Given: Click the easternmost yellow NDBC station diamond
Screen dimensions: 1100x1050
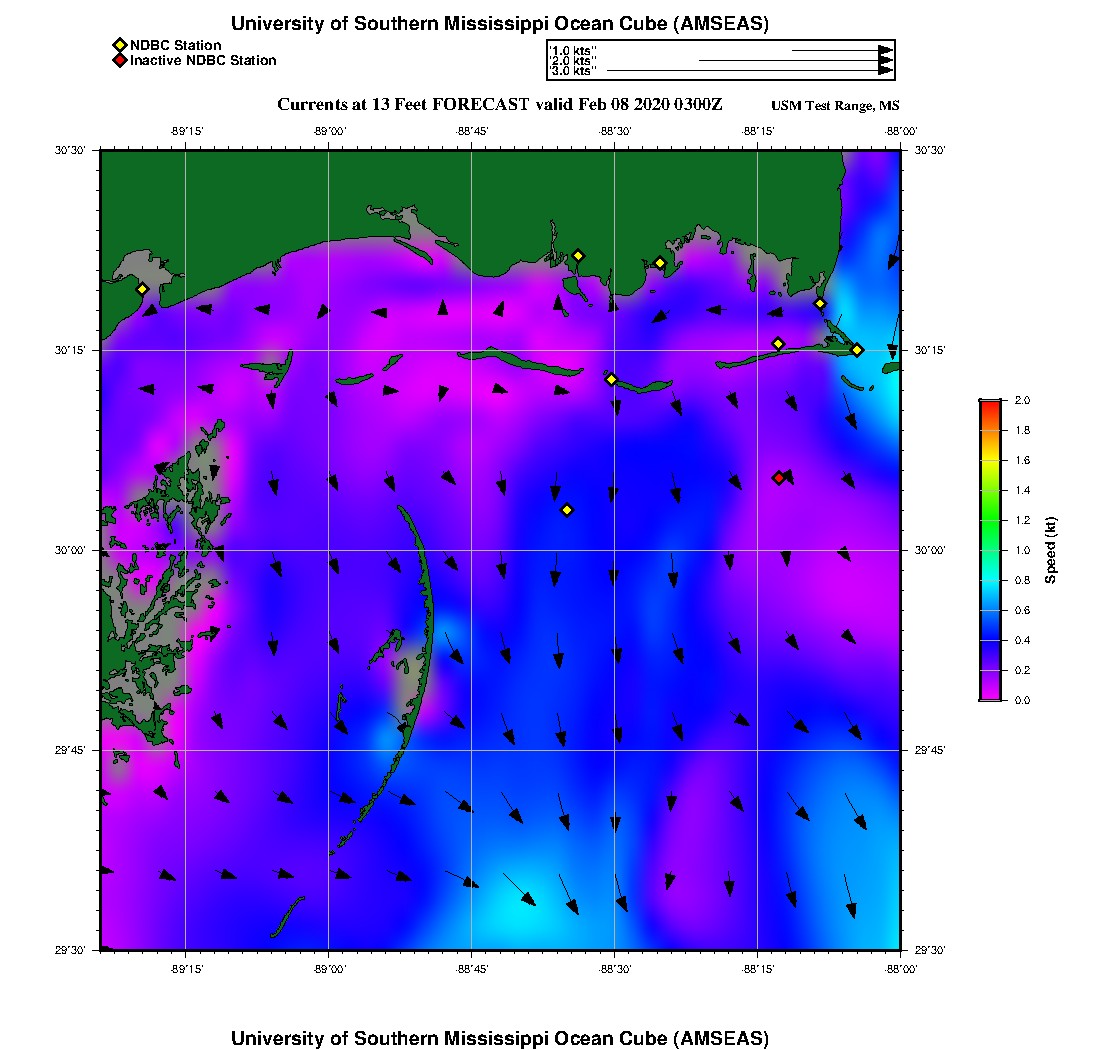Looking at the screenshot, I should click(x=857, y=350).
